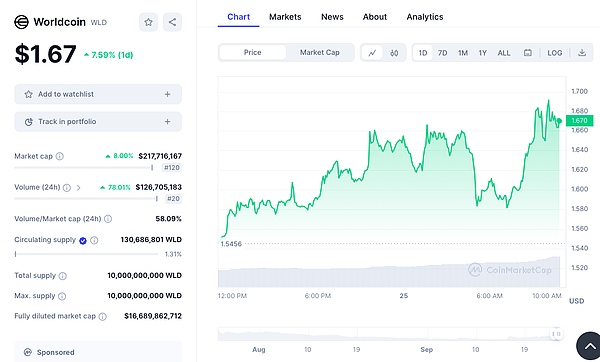Show Fully diluted market cap info icon
The image size is (600, 362).
(103, 316)
